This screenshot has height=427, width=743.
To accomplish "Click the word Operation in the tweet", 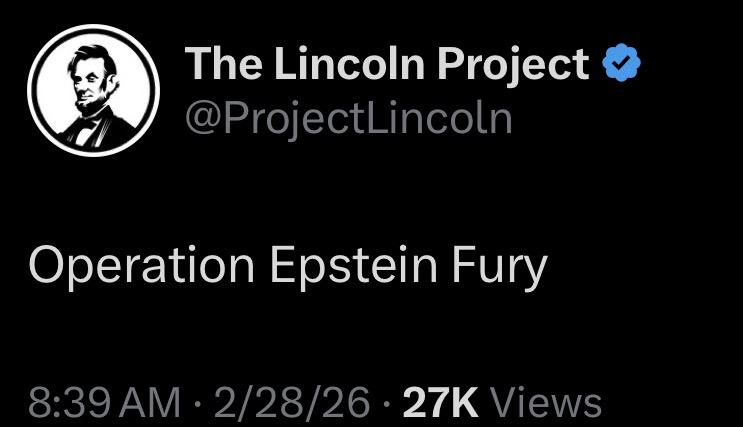I will click(142, 265).
